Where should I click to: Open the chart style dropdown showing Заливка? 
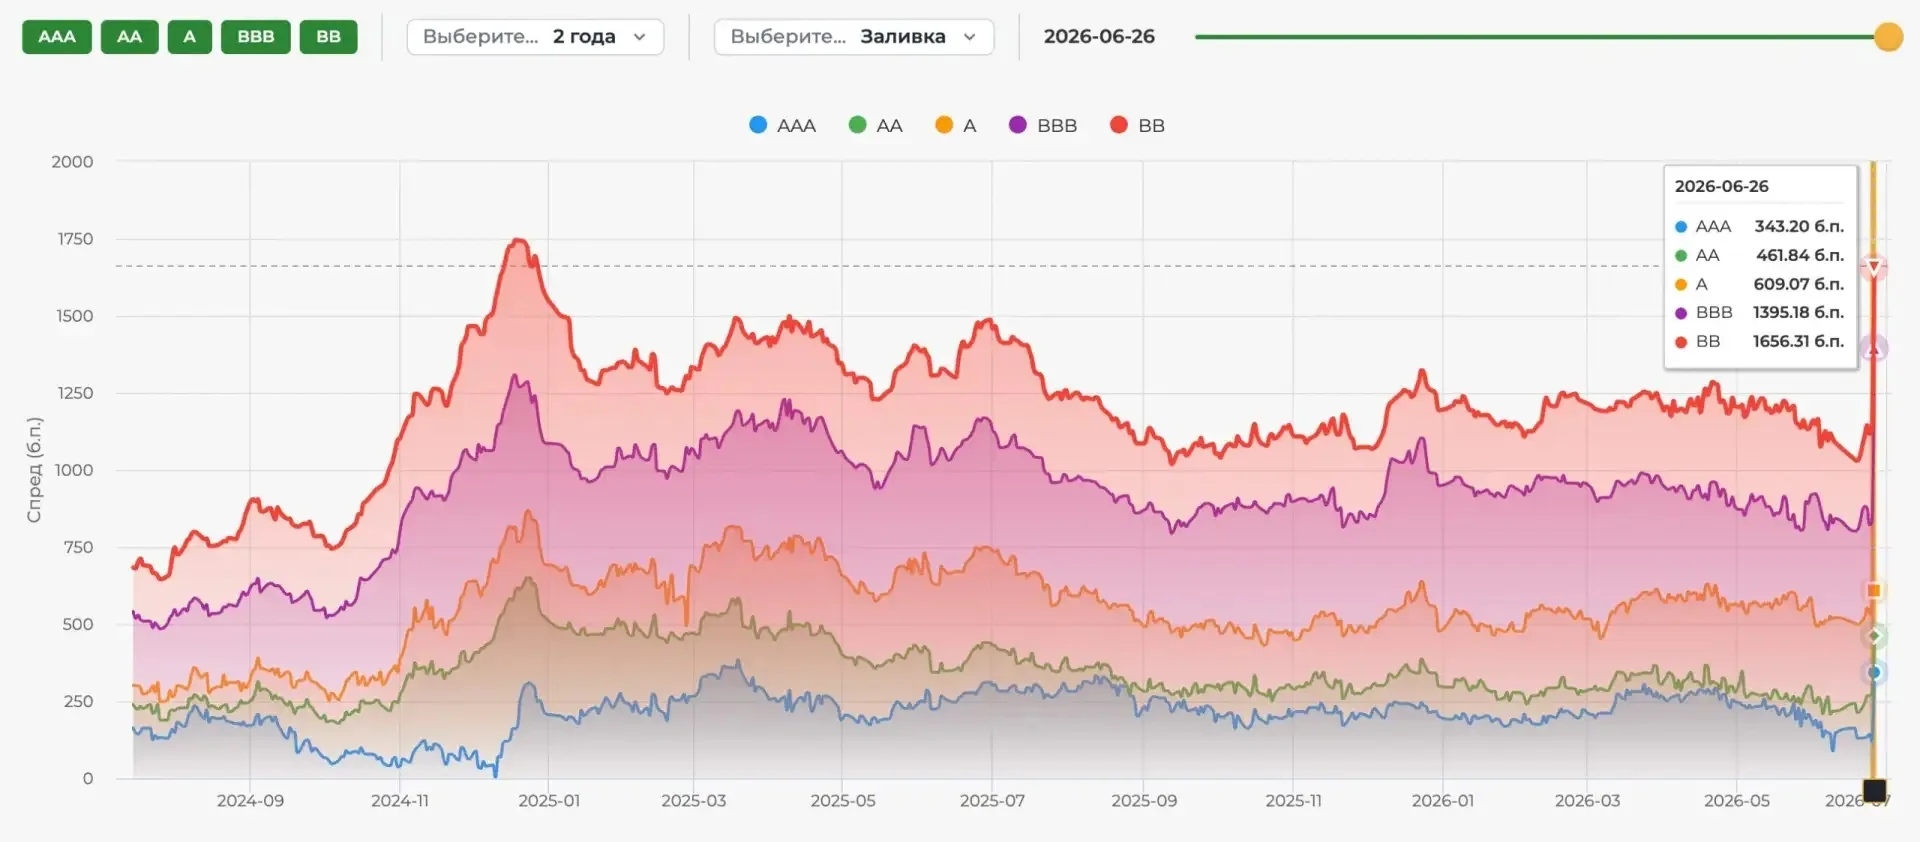853,37
